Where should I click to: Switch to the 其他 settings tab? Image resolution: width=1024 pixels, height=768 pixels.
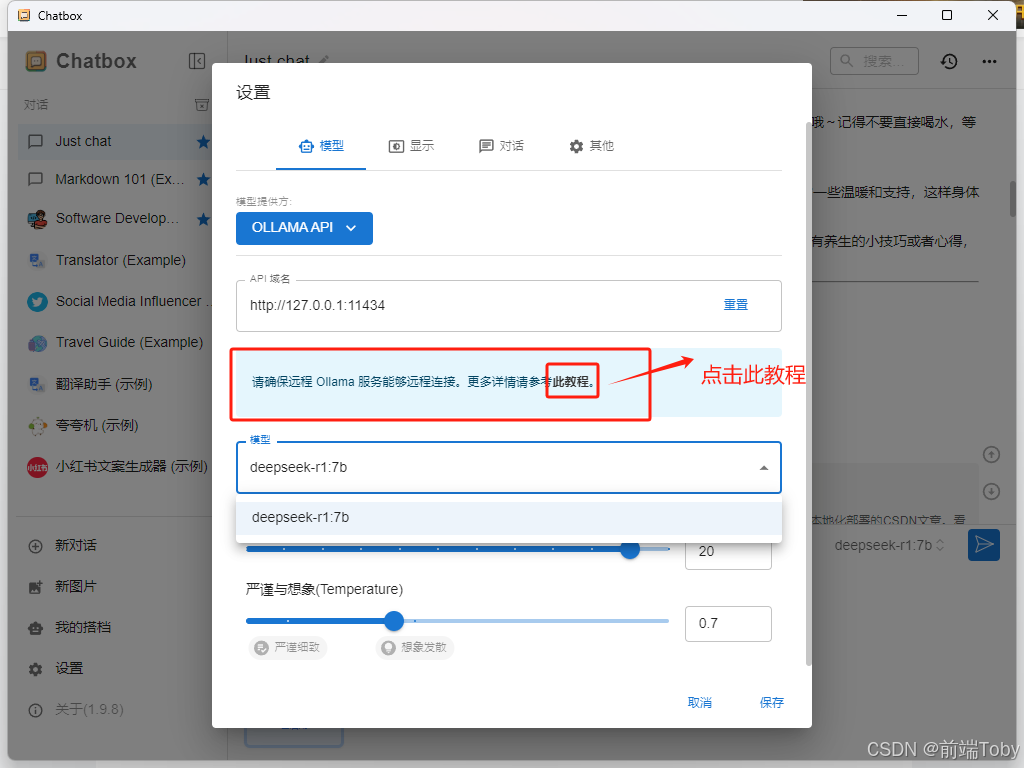tap(592, 146)
